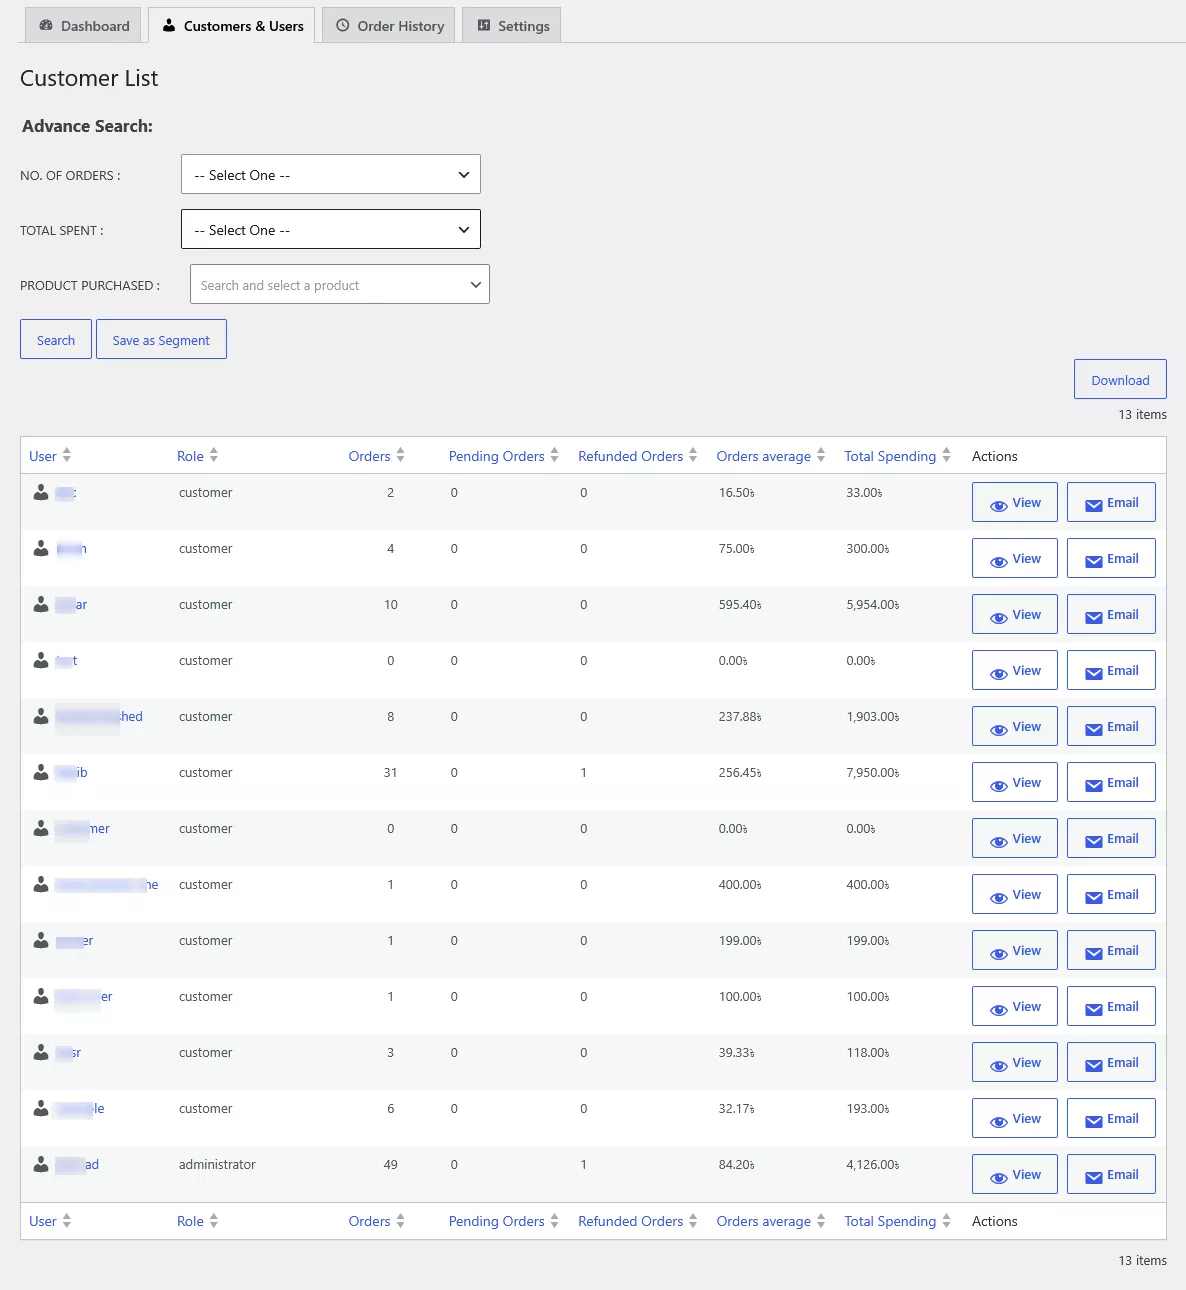Click user icon in administrator row

coord(41,1164)
